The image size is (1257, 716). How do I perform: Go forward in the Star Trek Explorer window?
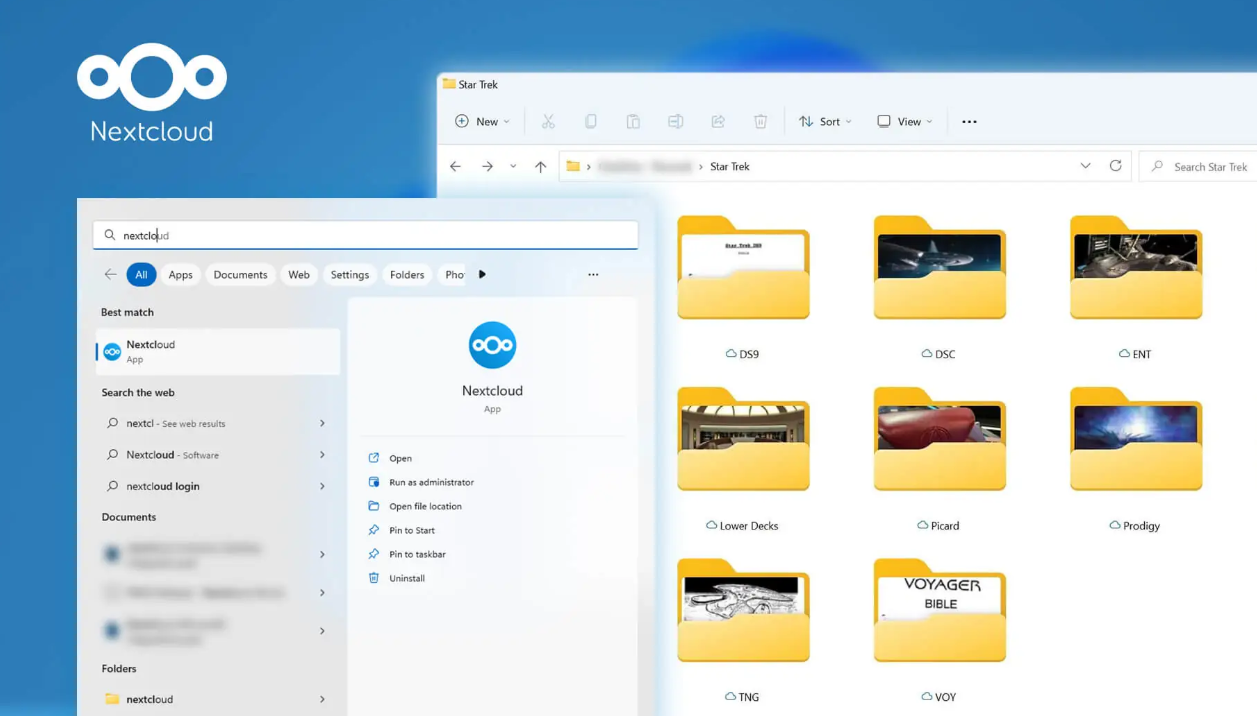coord(487,166)
